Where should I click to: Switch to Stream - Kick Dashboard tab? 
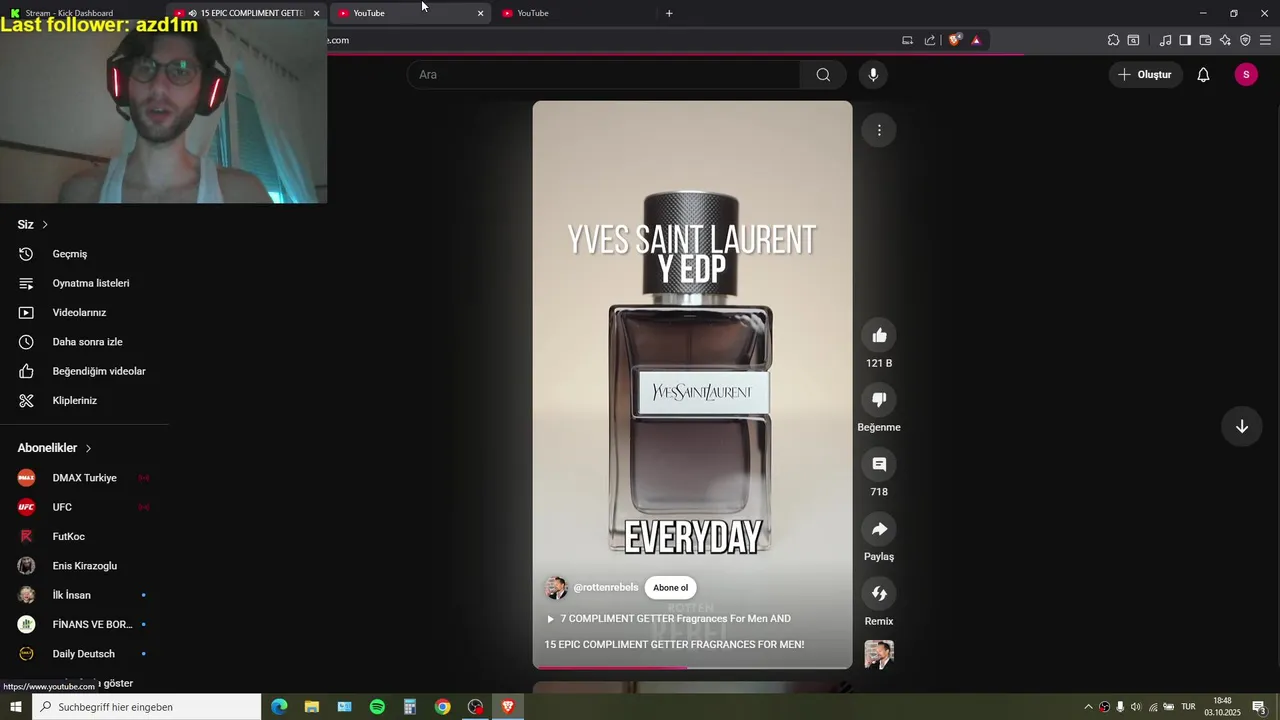[x=83, y=13]
